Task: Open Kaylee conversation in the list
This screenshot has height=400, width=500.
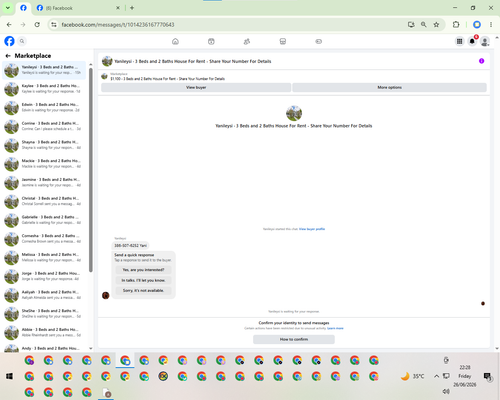Action: [x=44, y=89]
